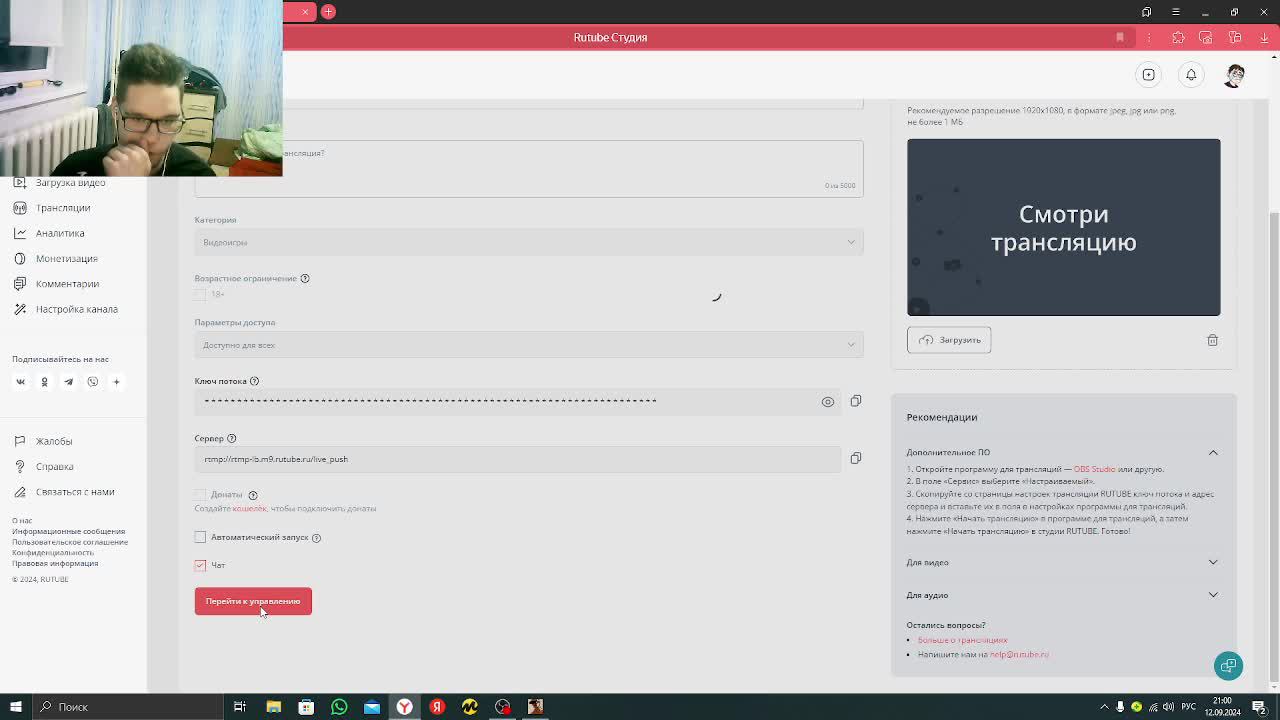The width and height of the screenshot is (1280, 720).
Task: Toggle the Донаты checkbox
Action: pos(200,494)
